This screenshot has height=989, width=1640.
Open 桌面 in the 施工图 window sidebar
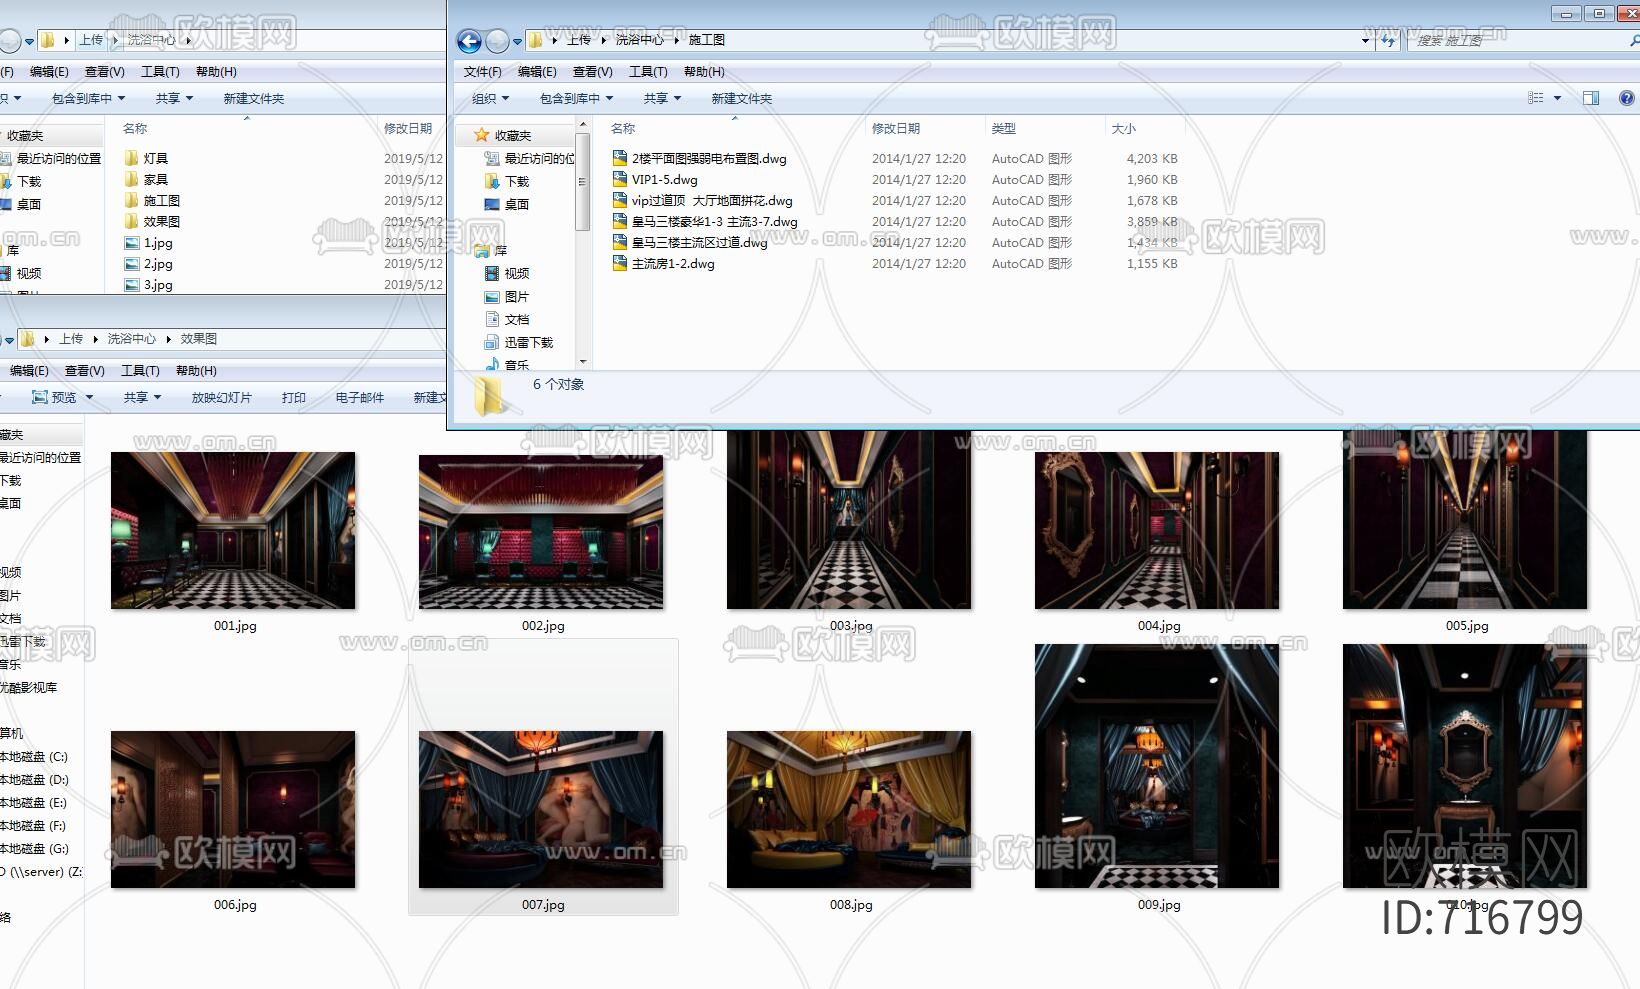pyautogui.click(x=507, y=204)
